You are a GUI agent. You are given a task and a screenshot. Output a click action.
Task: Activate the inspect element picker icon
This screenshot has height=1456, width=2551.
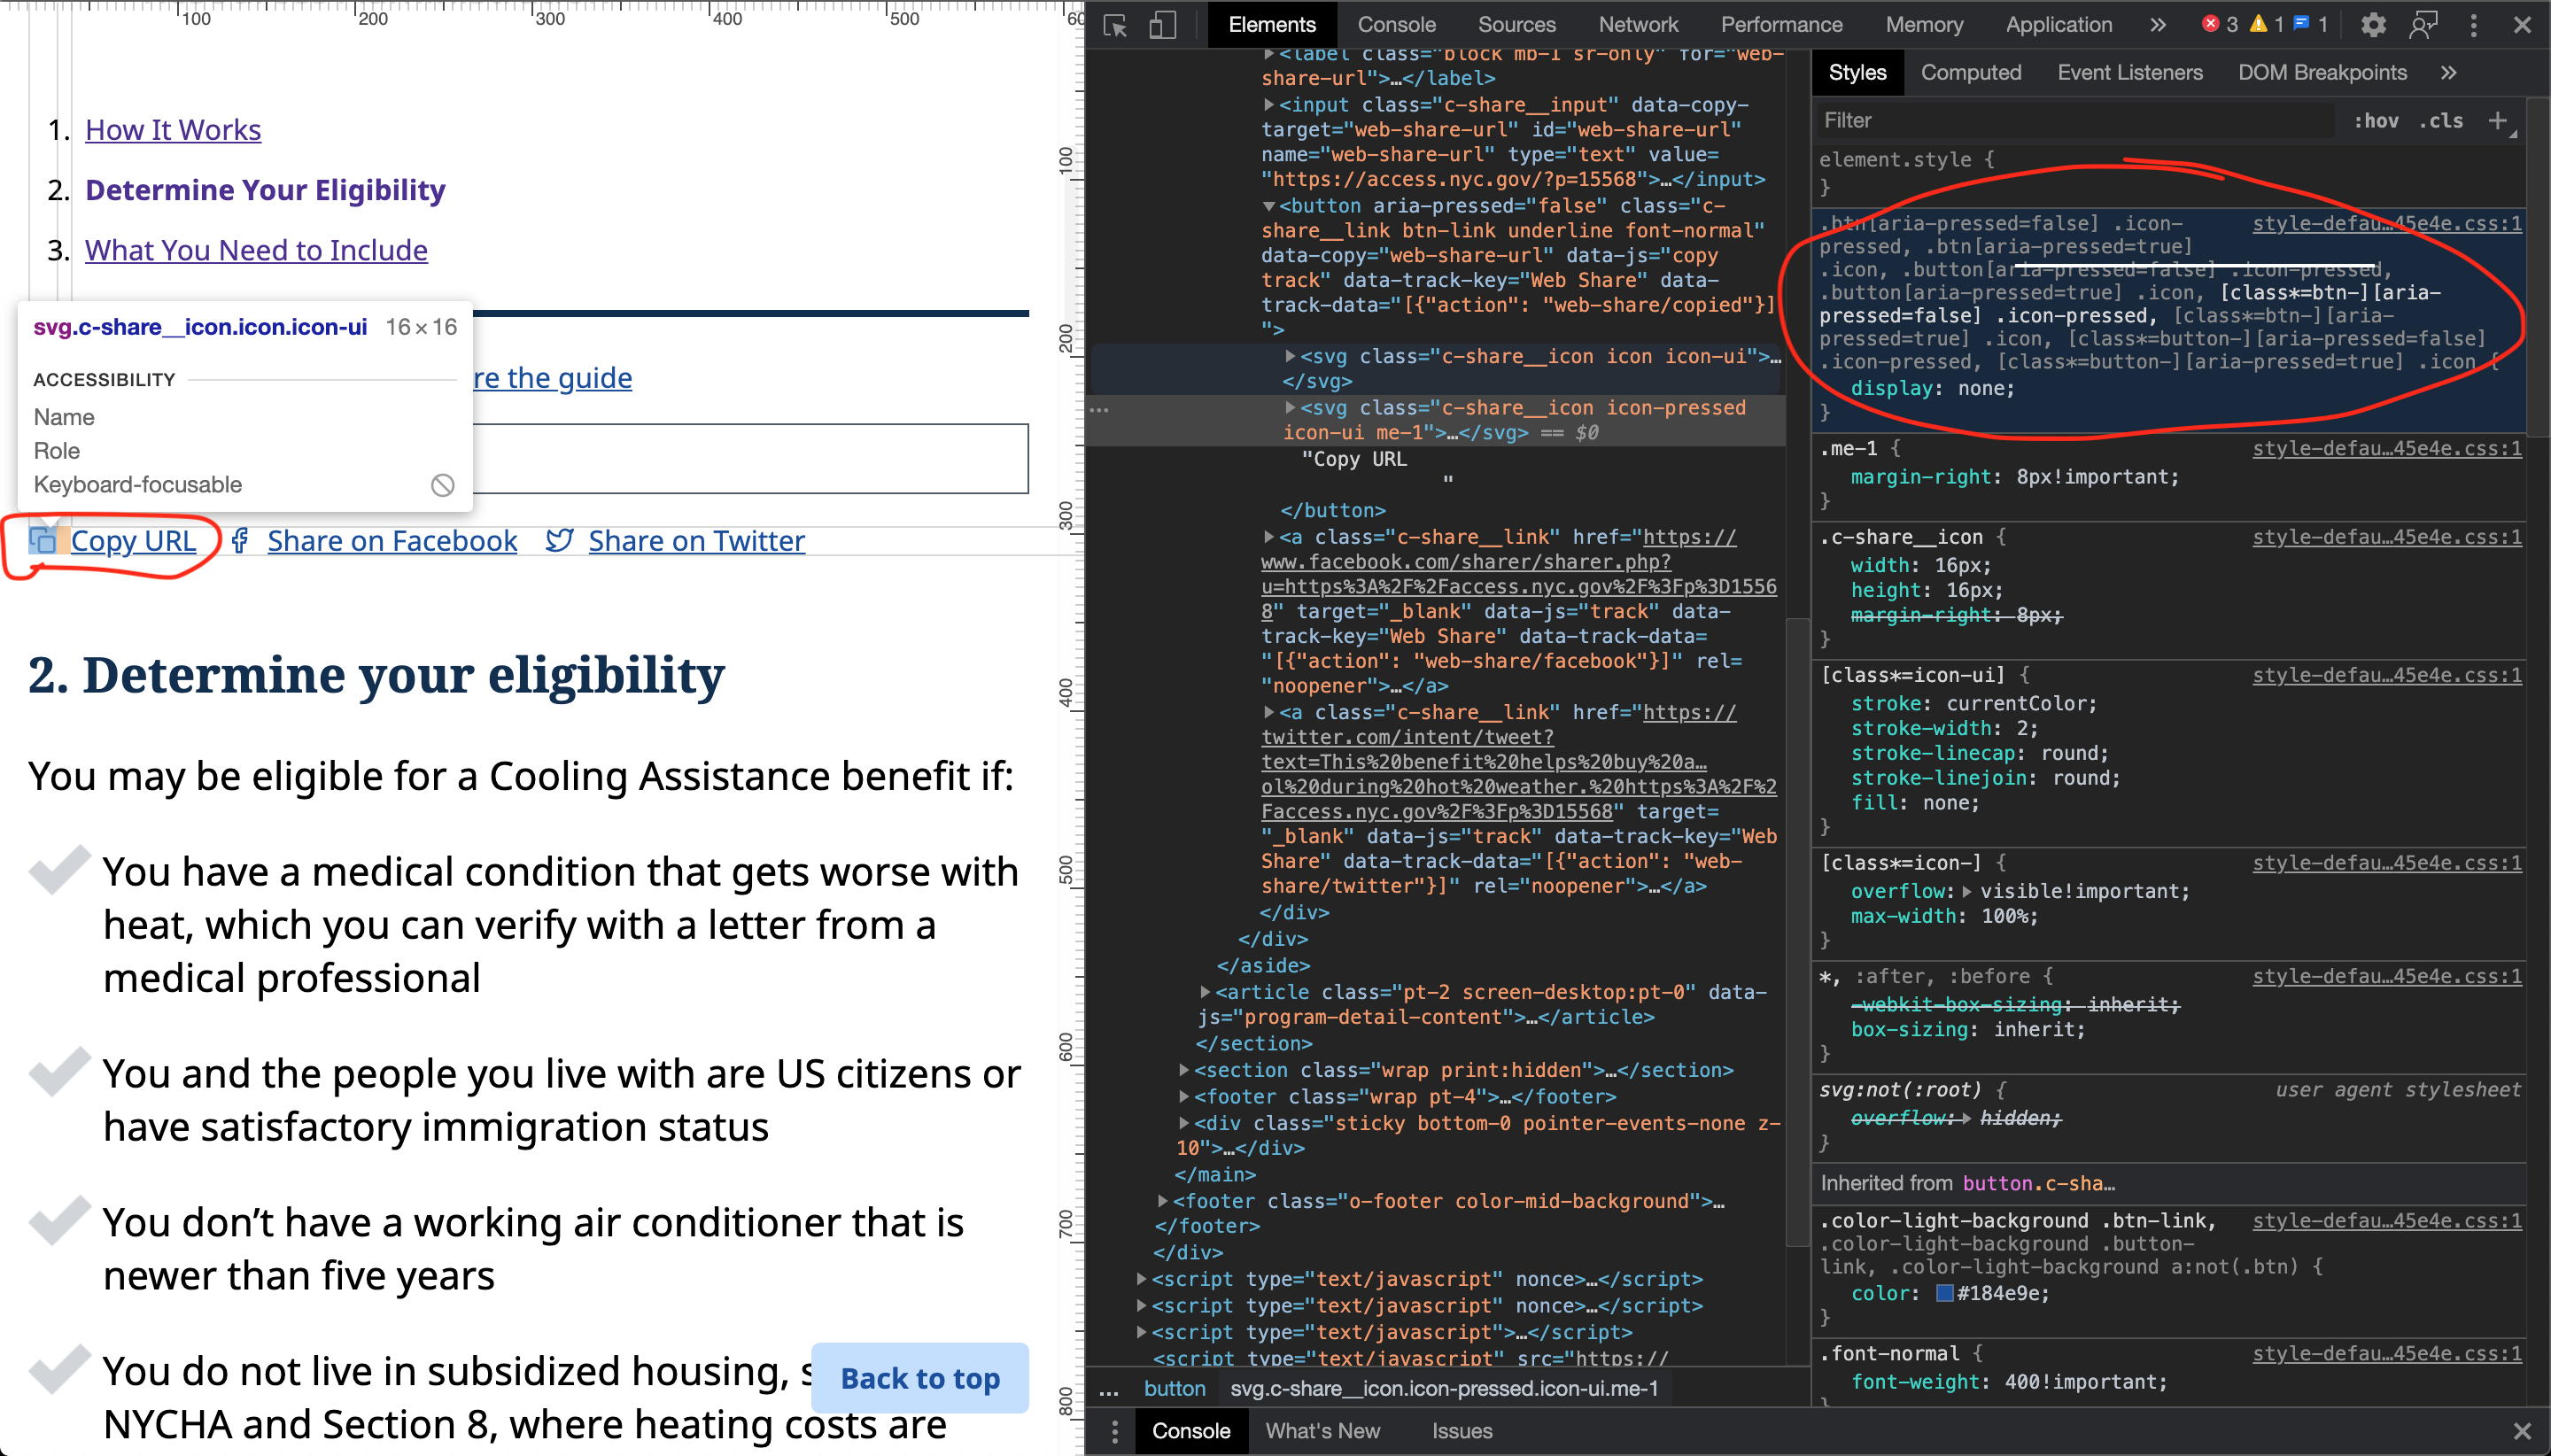point(1115,25)
